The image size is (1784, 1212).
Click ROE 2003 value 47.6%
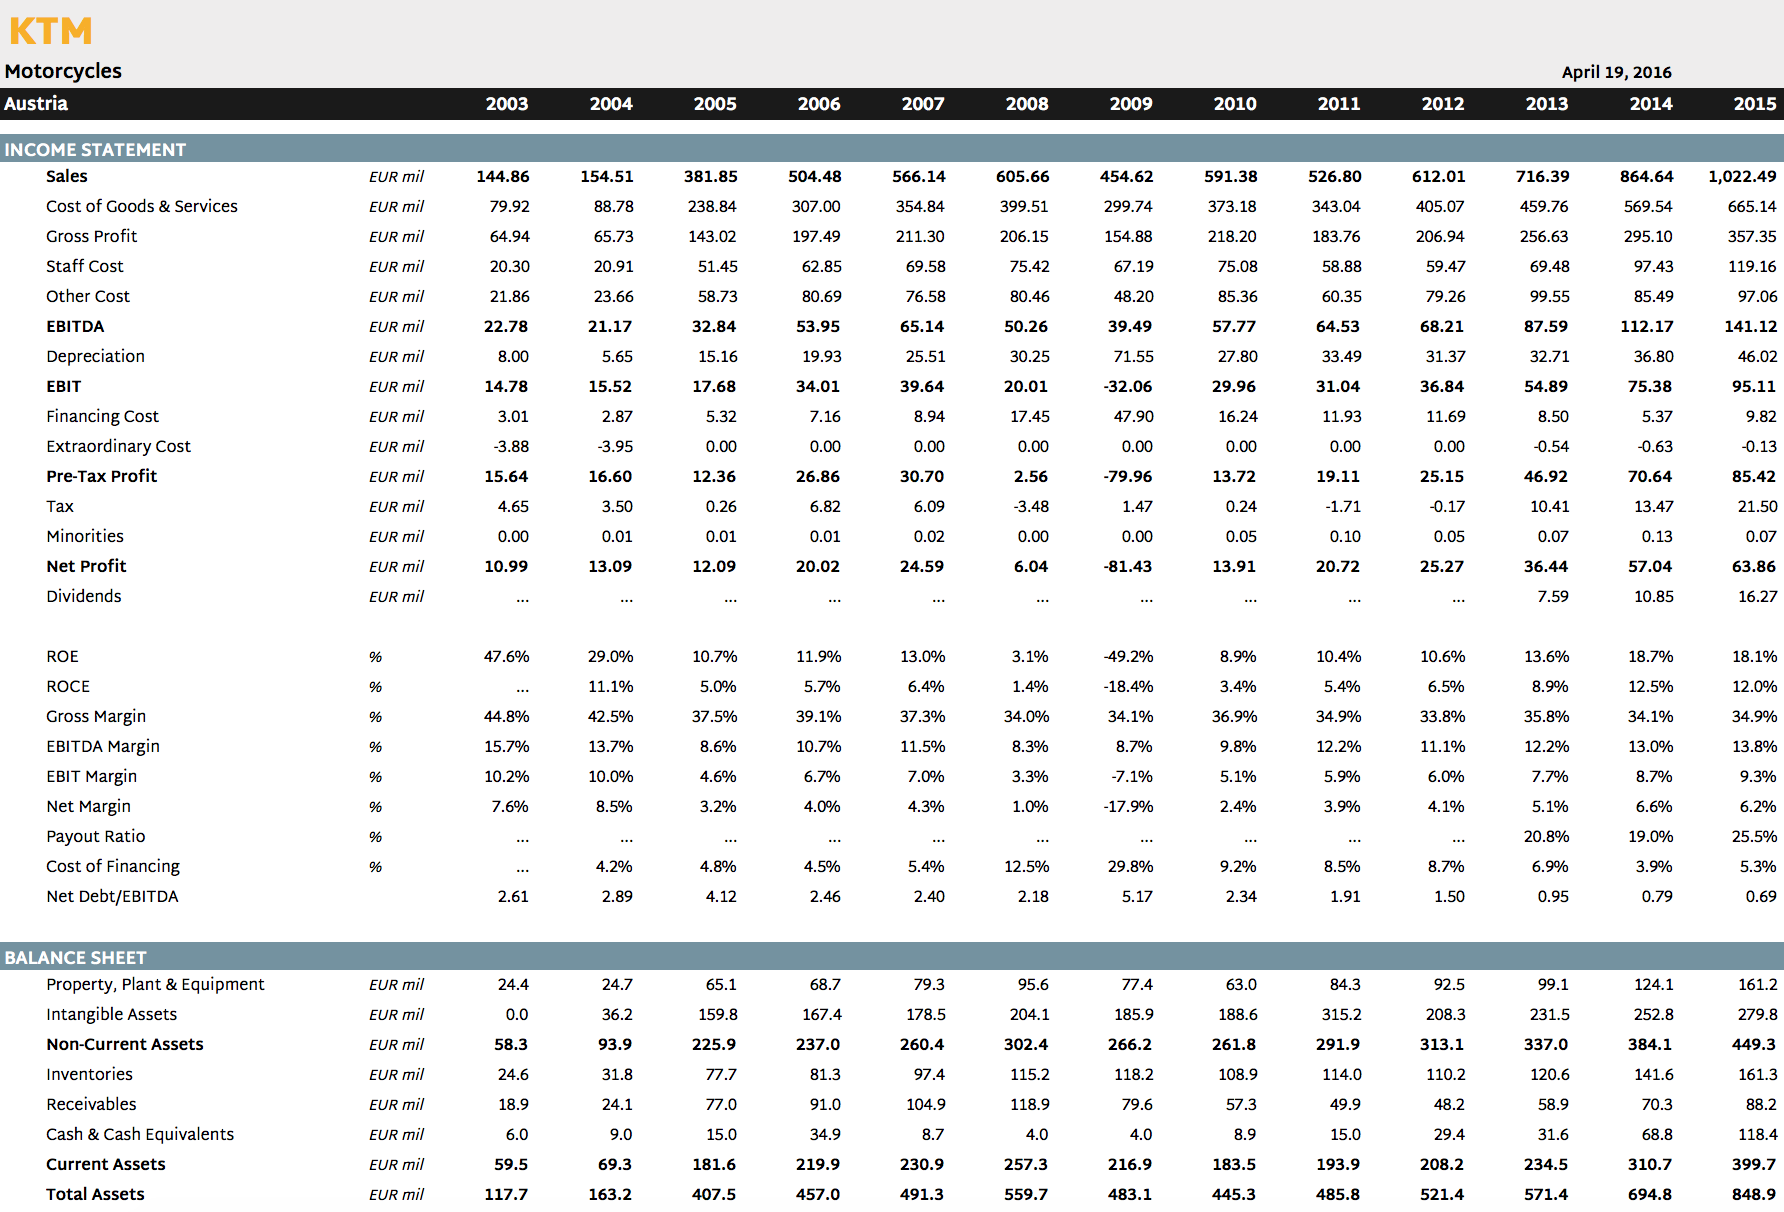tap(506, 656)
